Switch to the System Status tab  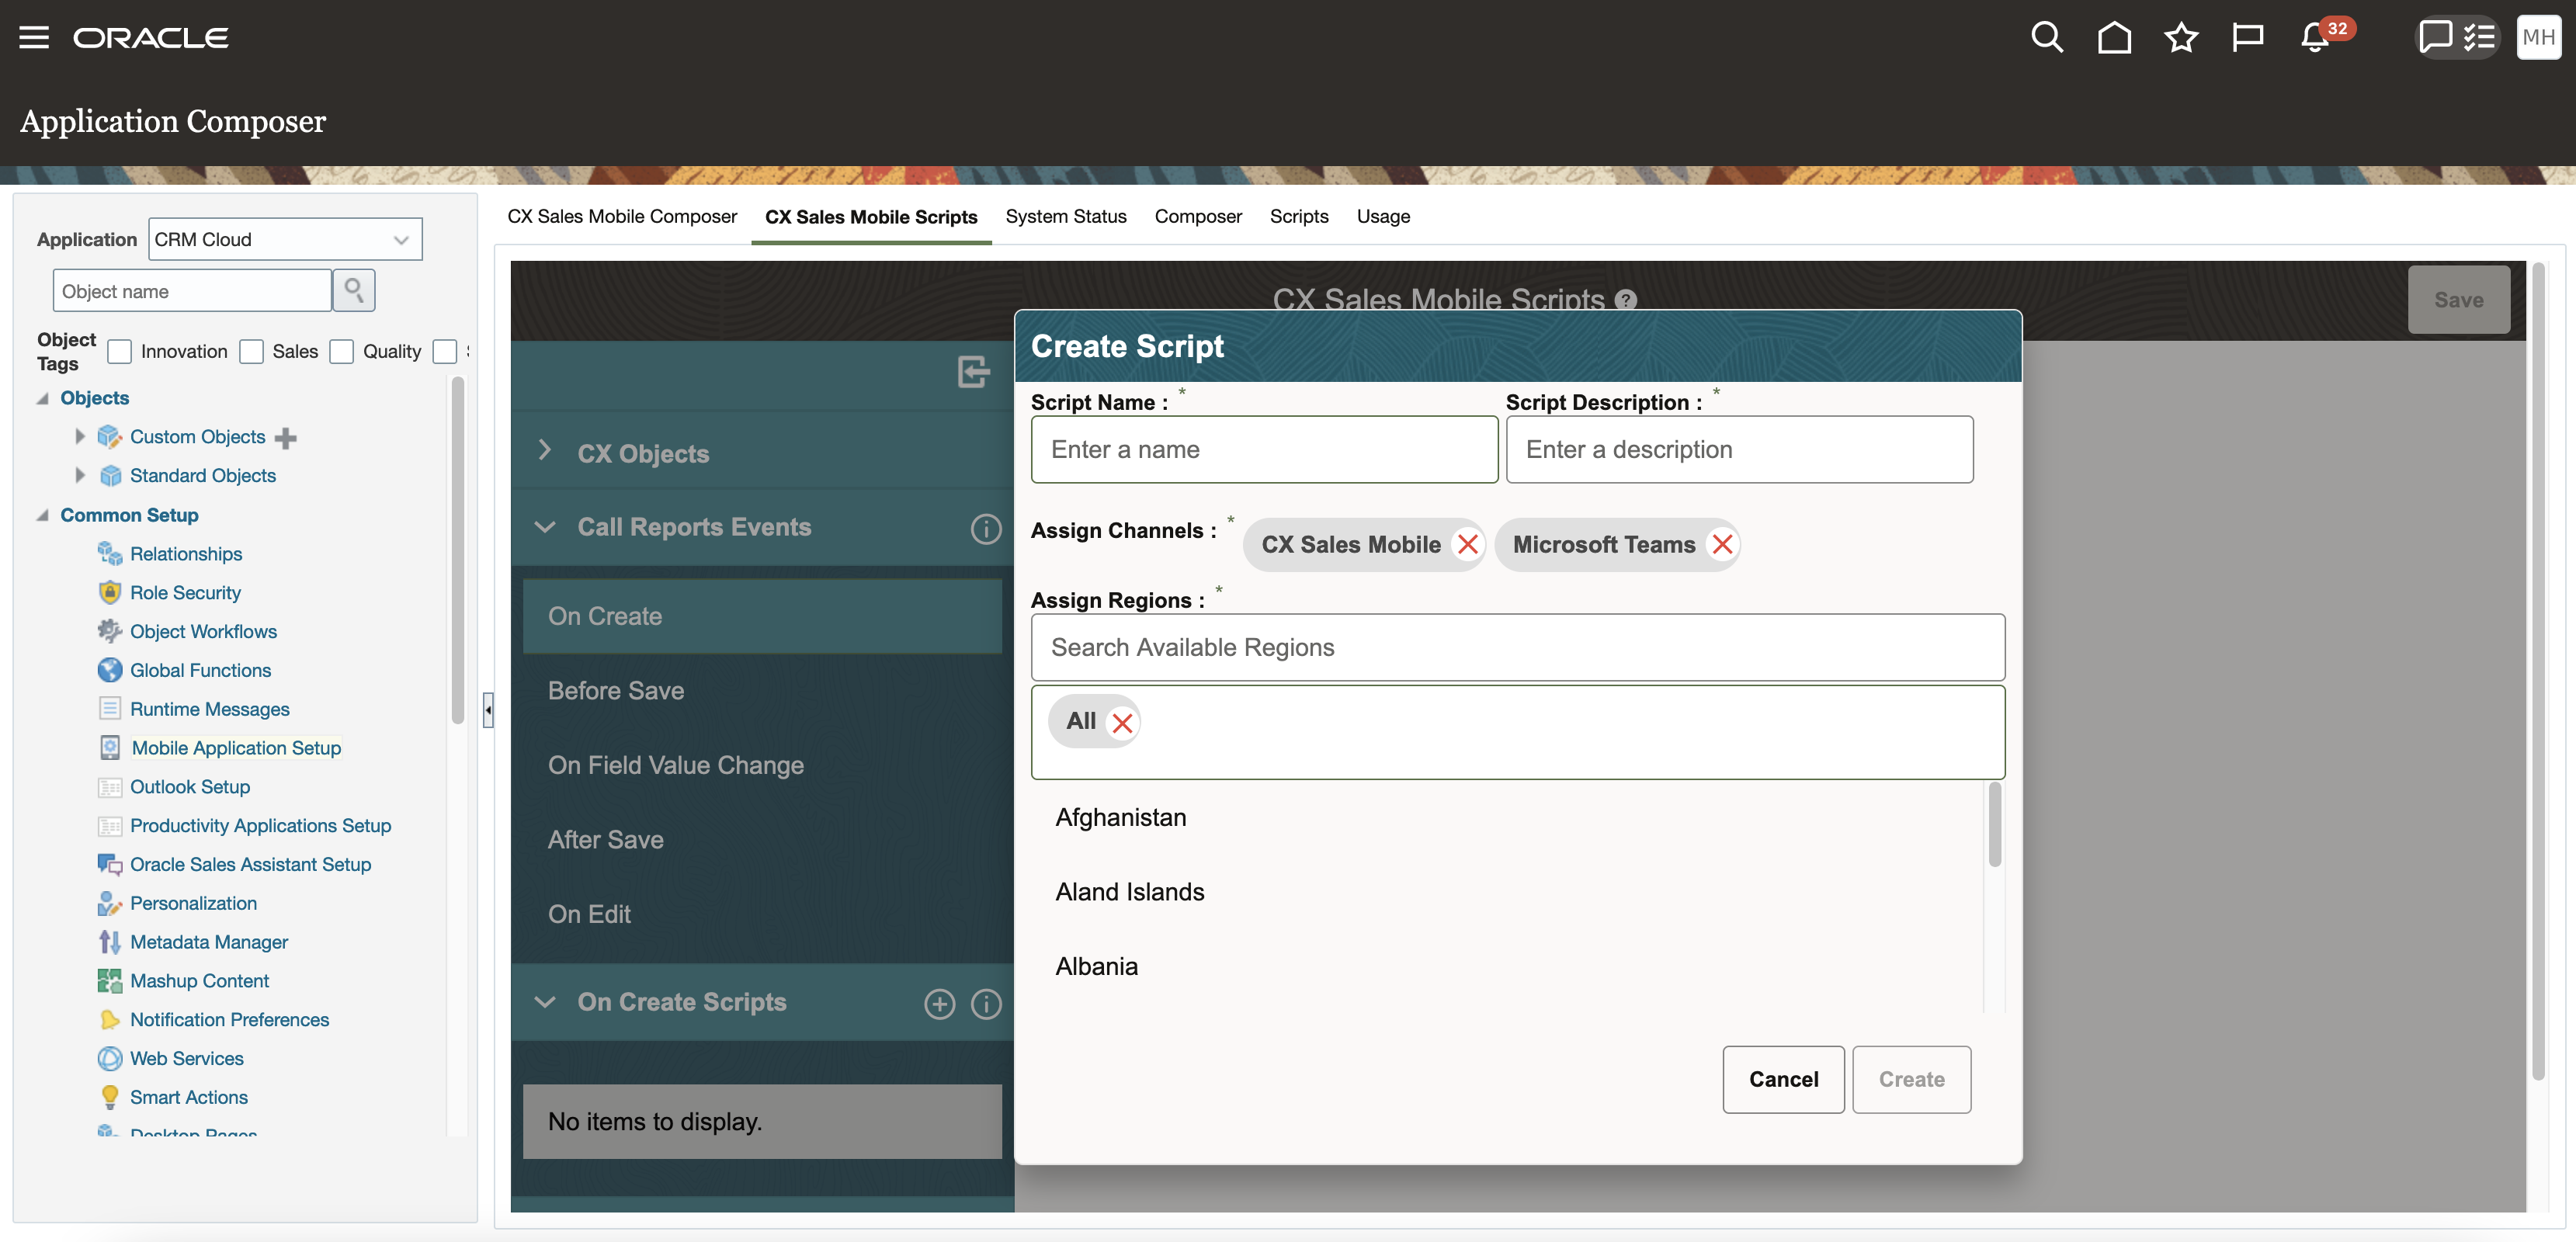[1065, 217]
